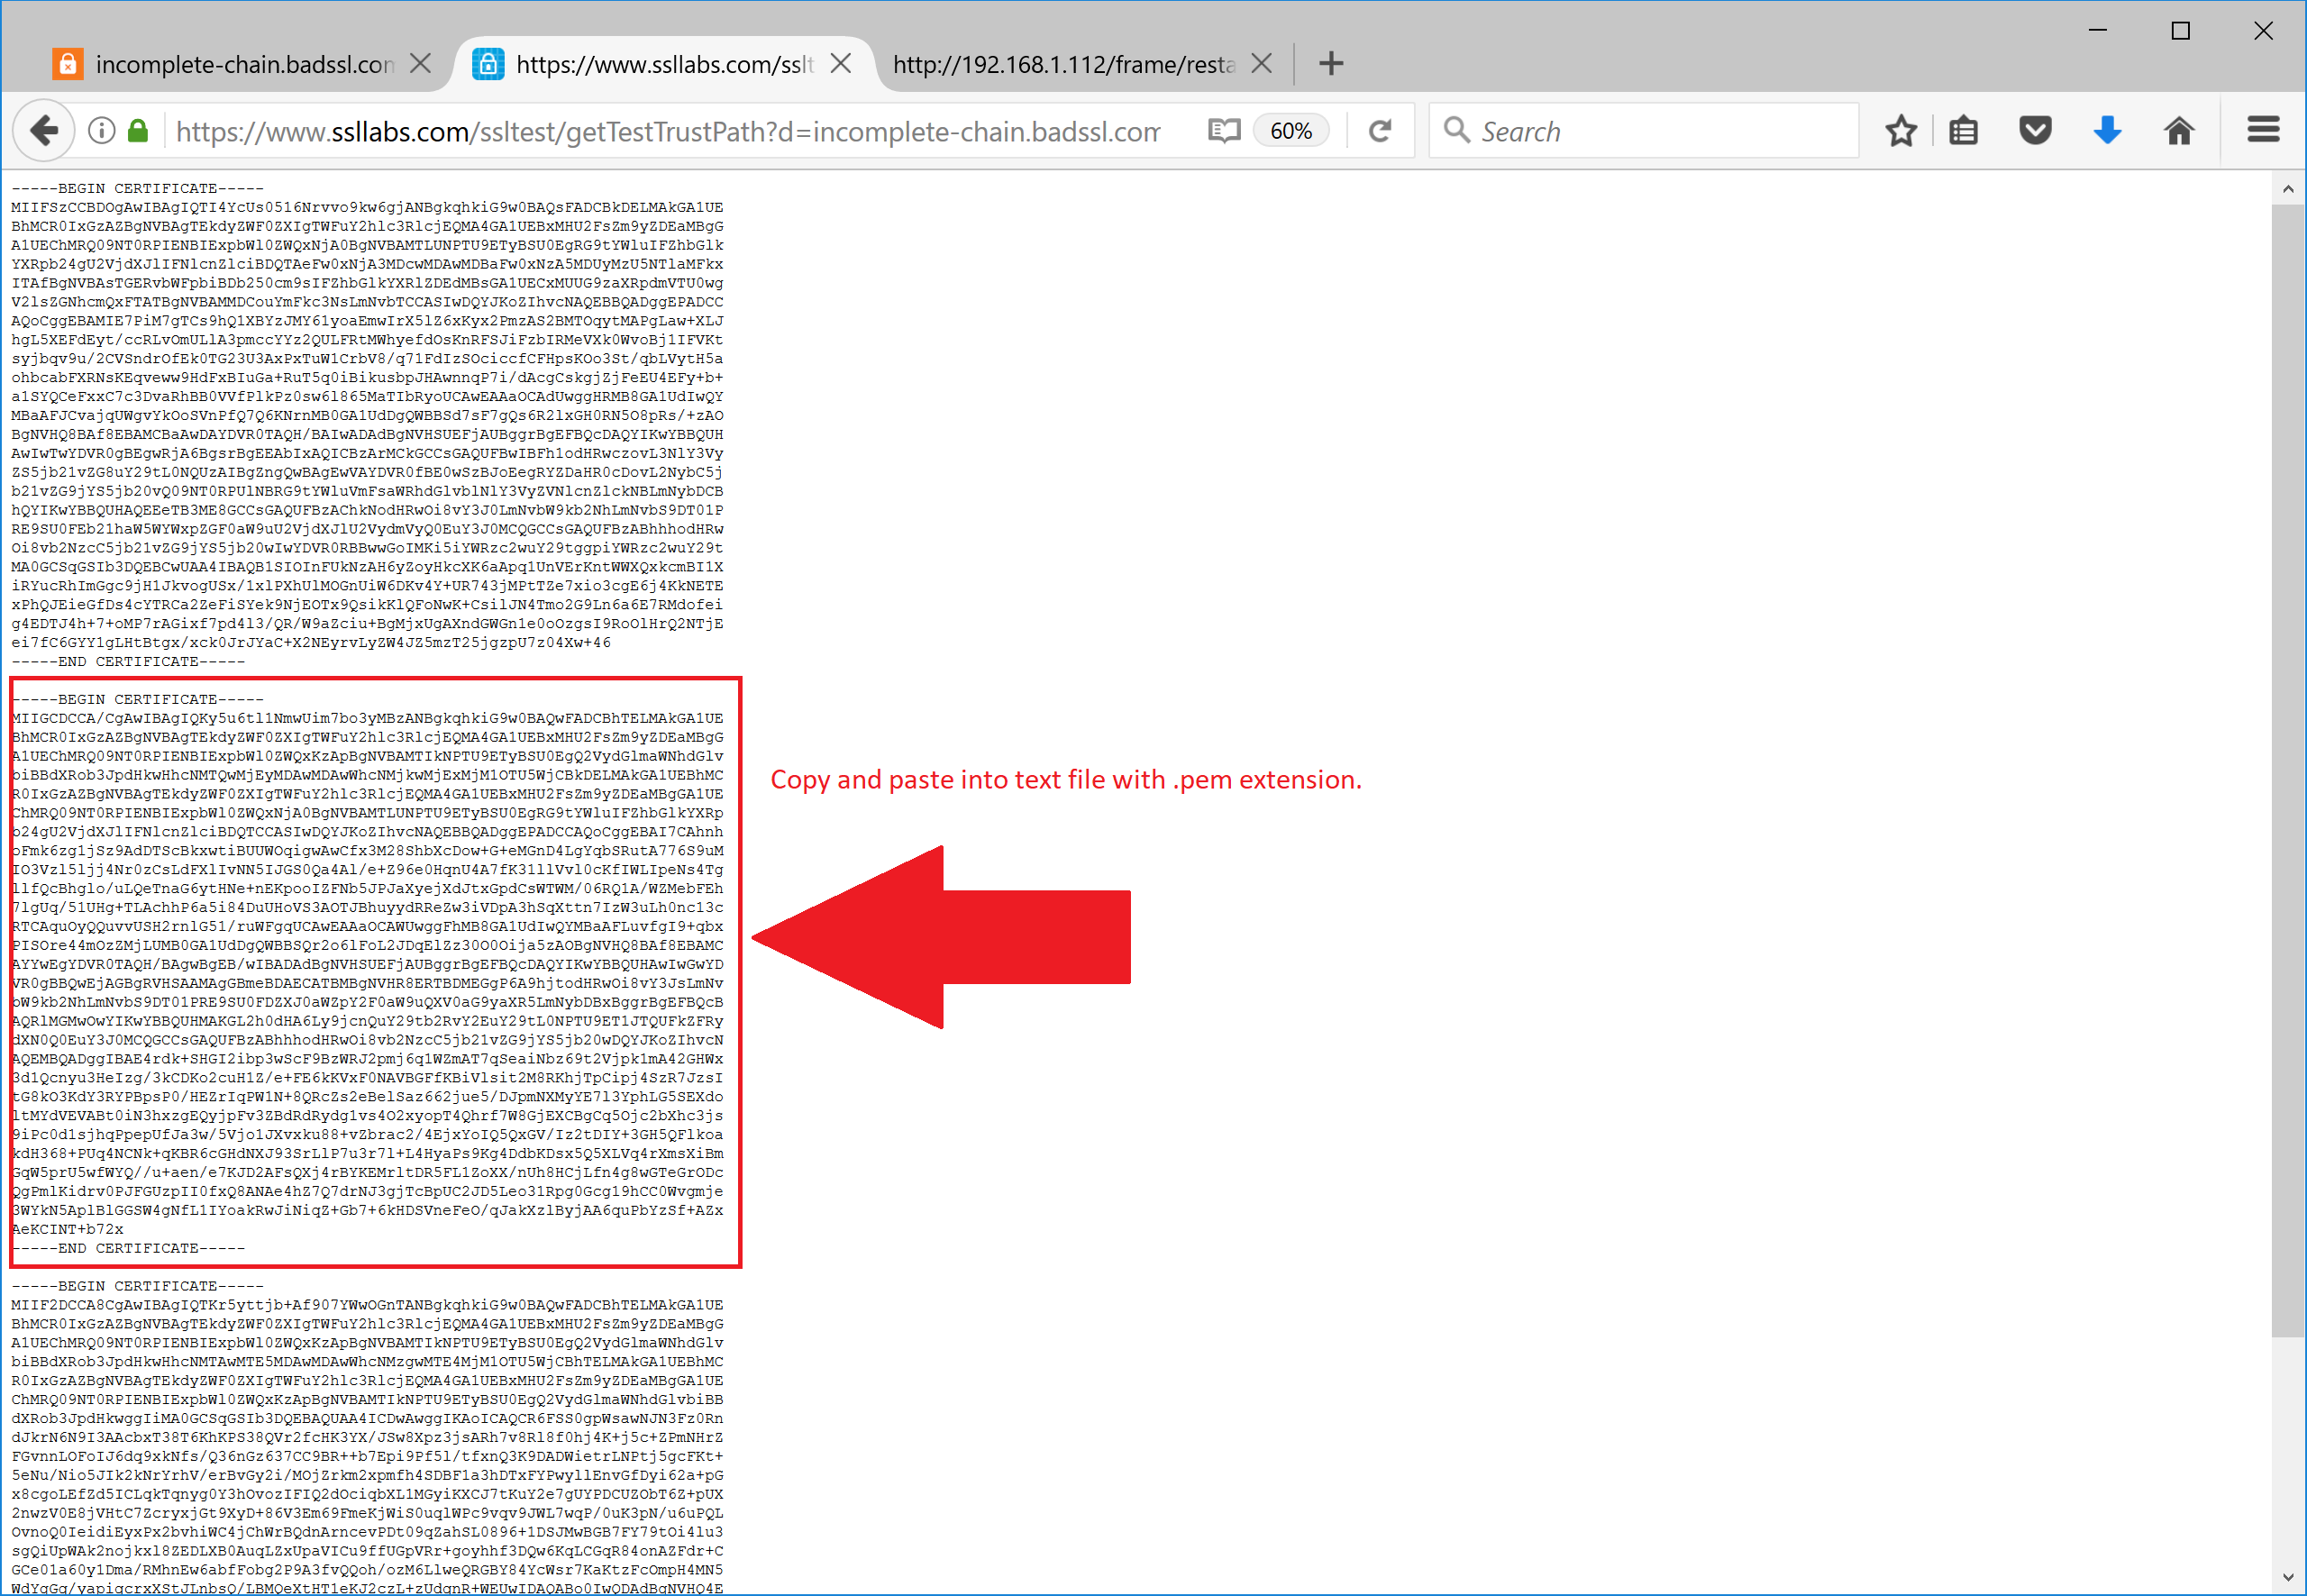Close the ssllabs.com tab

(841, 64)
